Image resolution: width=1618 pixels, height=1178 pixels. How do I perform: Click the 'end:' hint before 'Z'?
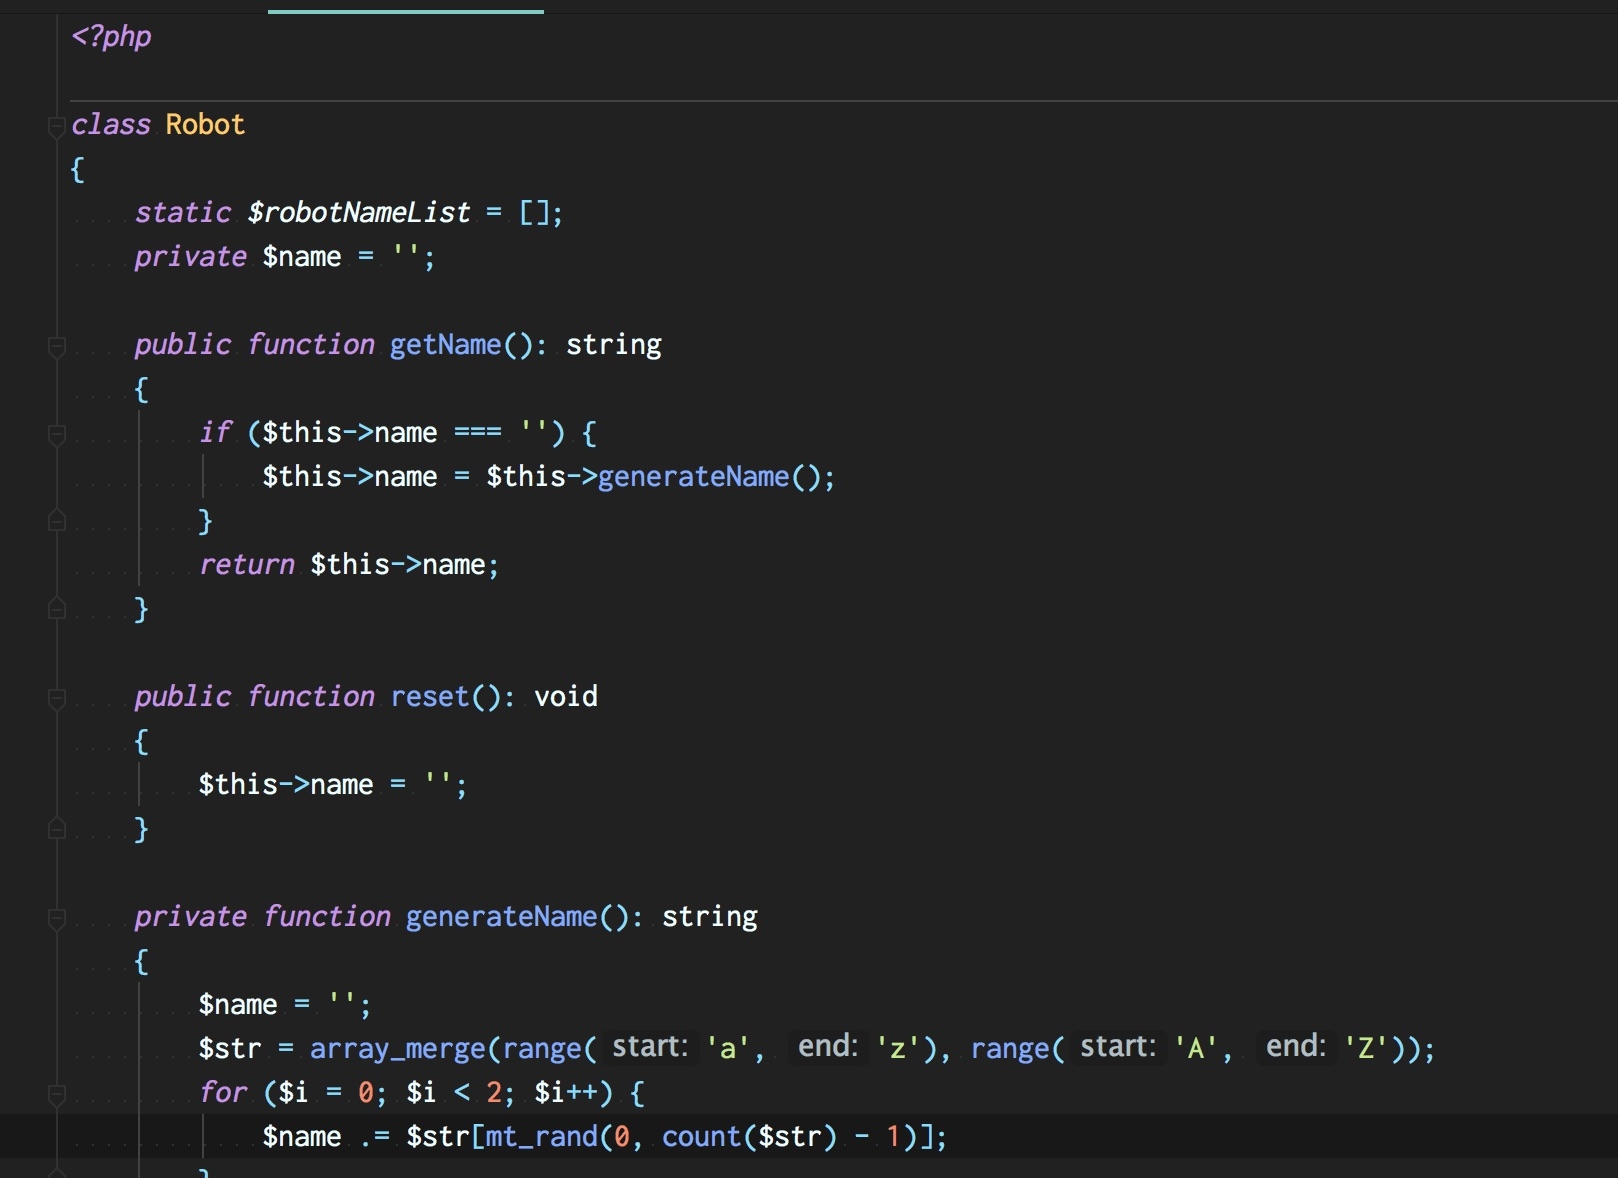click(x=1295, y=1047)
